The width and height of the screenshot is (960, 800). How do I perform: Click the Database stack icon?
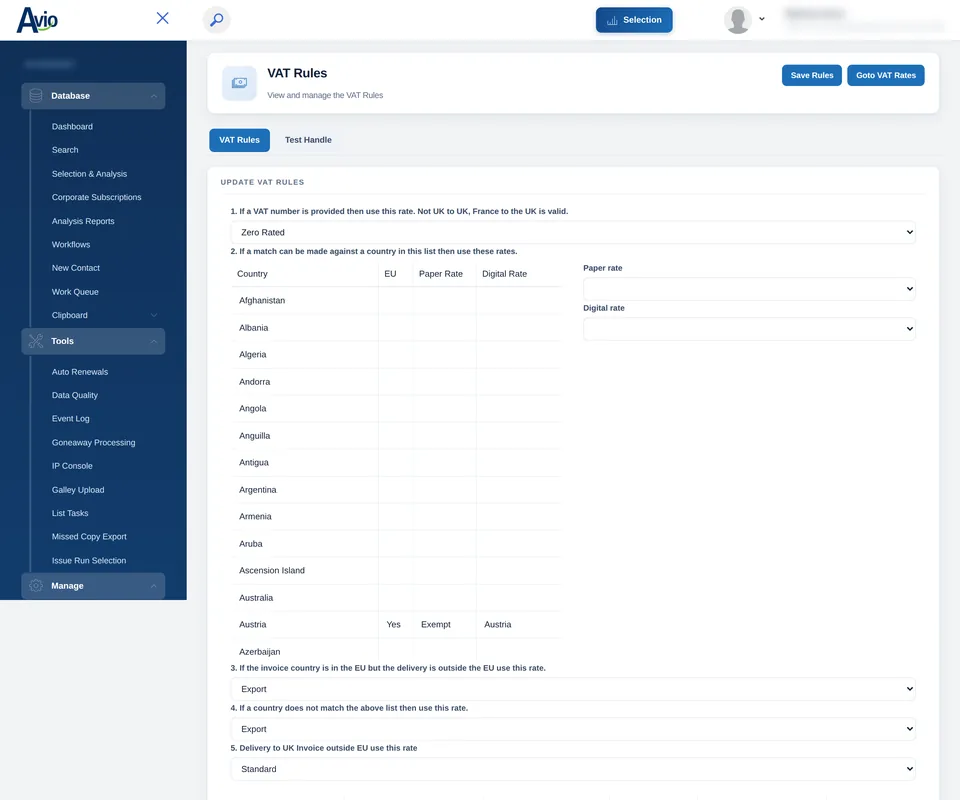pos(36,95)
